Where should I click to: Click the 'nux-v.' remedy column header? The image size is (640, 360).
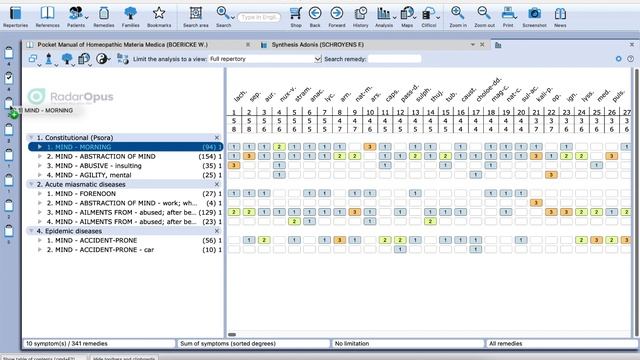pos(288,94)
